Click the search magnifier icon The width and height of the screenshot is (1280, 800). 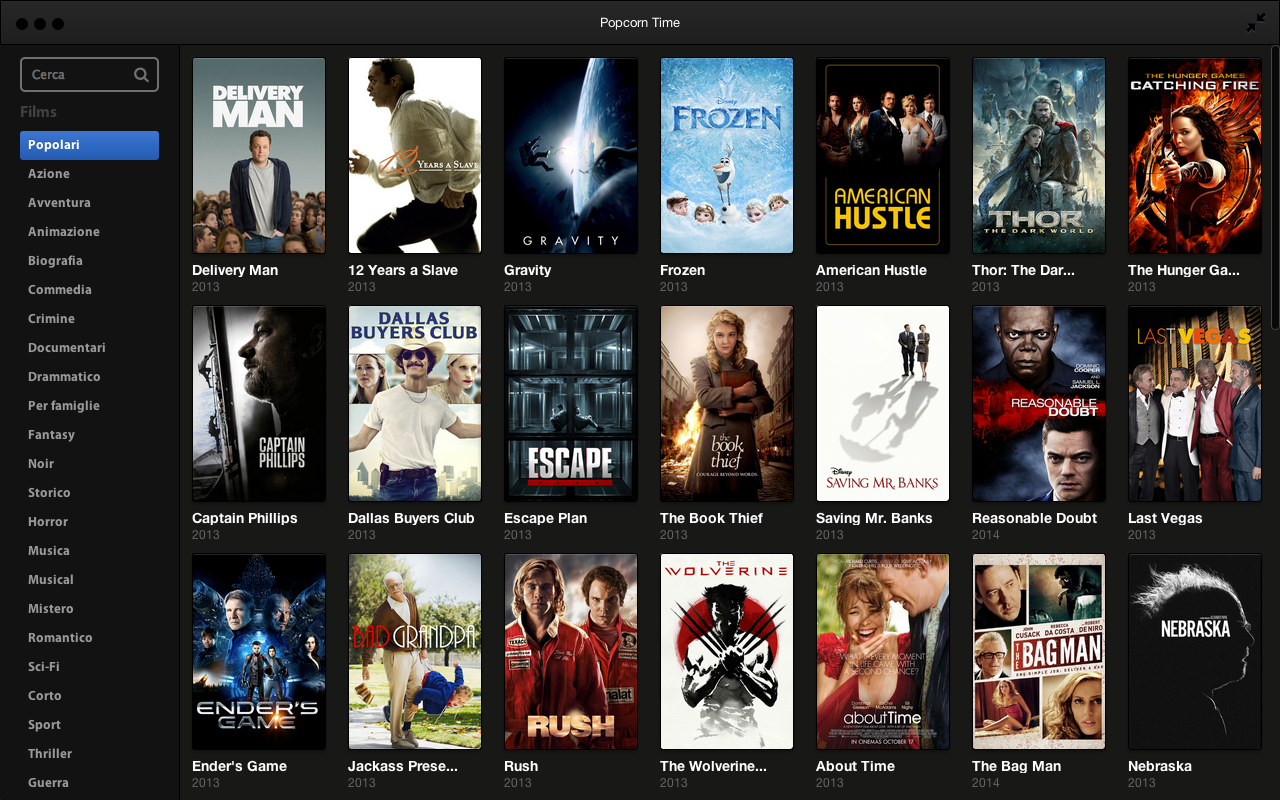tap(141, 74)
